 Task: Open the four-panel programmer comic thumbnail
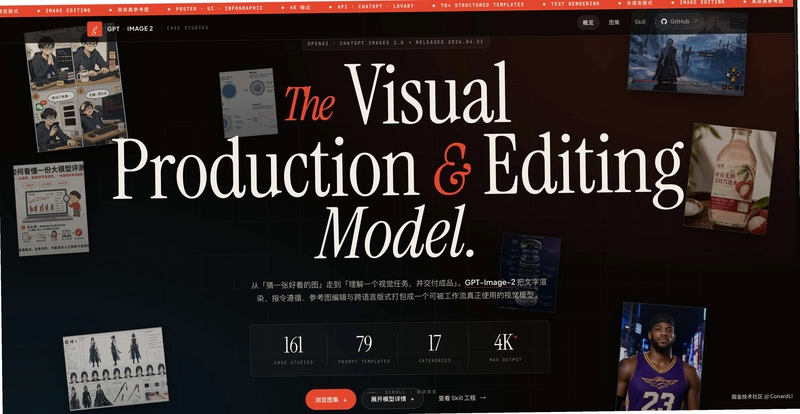coord(76,89)
